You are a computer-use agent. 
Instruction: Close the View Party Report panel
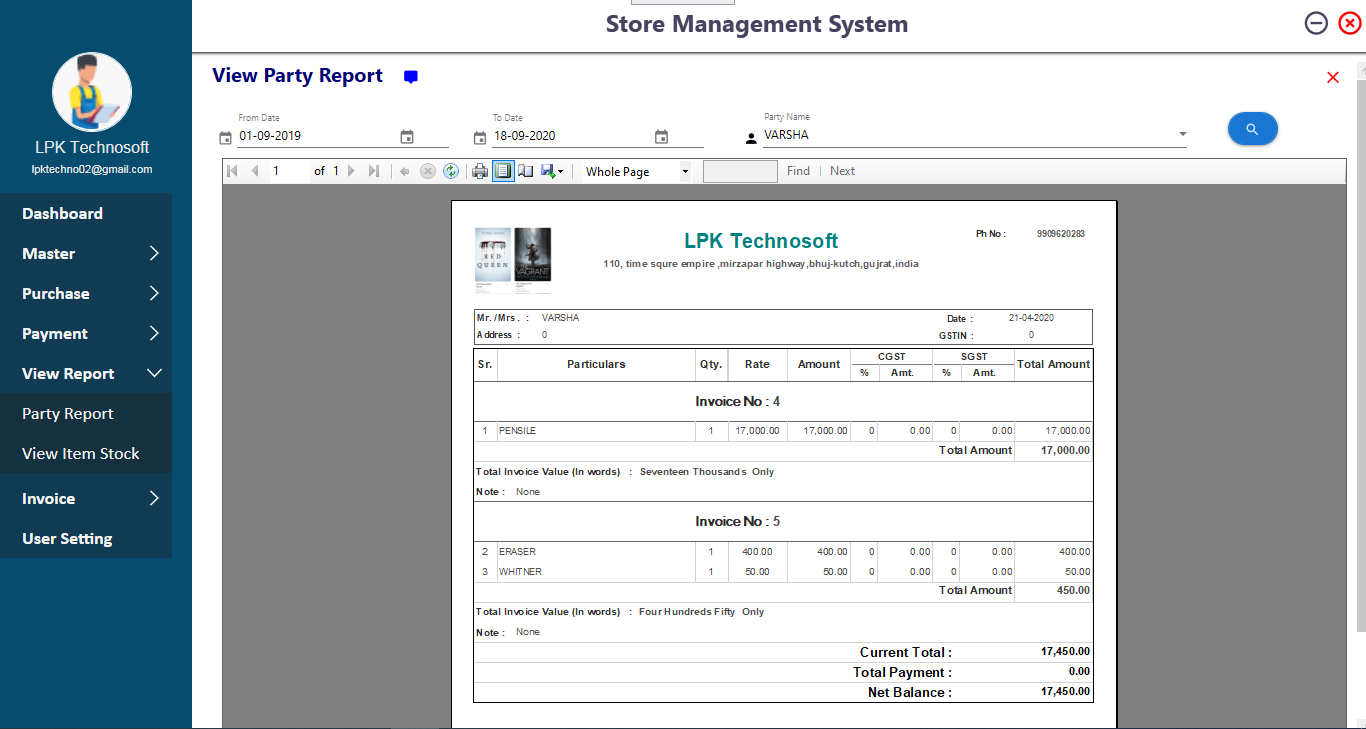coord(1332,78)
